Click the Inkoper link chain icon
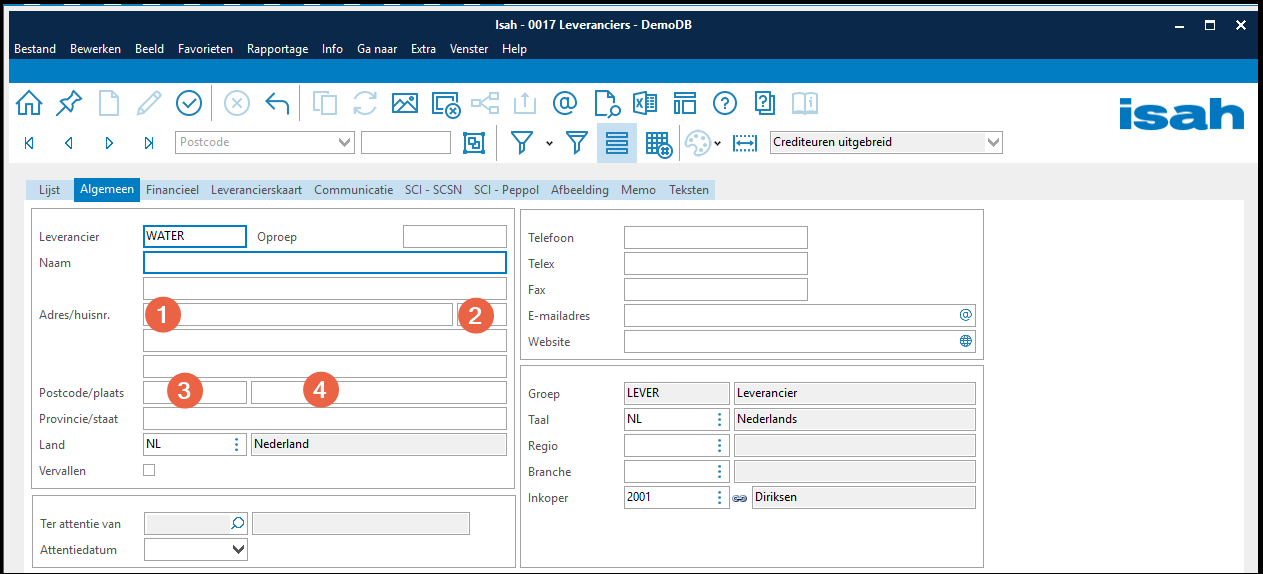Screen dimensions: 1263x574 [740, 497]
